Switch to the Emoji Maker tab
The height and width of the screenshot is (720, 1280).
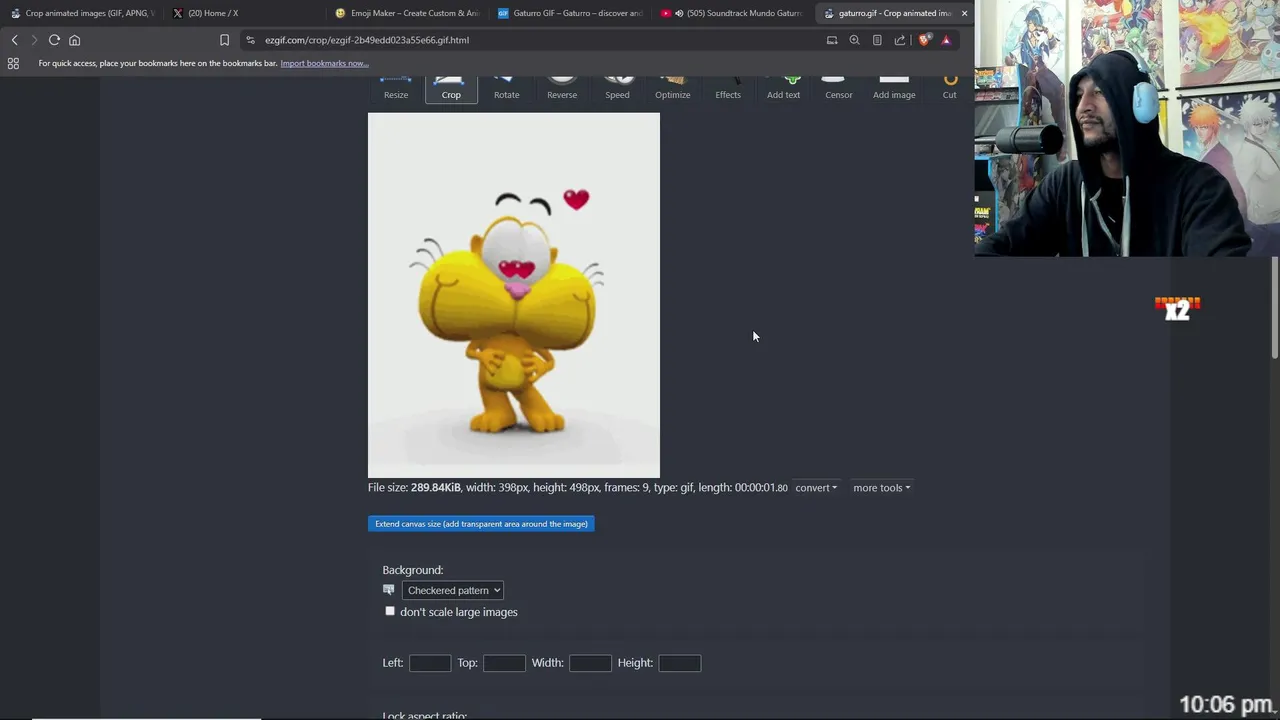click(x=407, y=13)
